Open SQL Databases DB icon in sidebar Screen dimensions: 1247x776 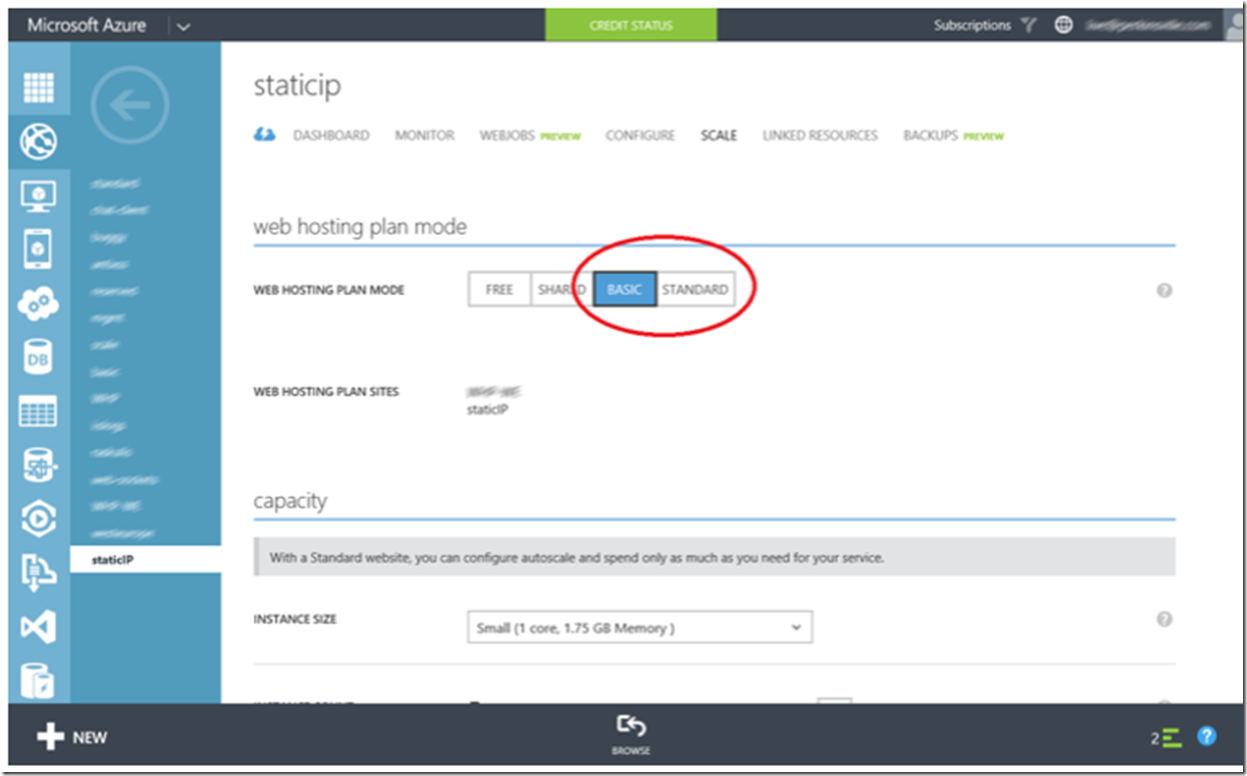click(x=39, y=357)
